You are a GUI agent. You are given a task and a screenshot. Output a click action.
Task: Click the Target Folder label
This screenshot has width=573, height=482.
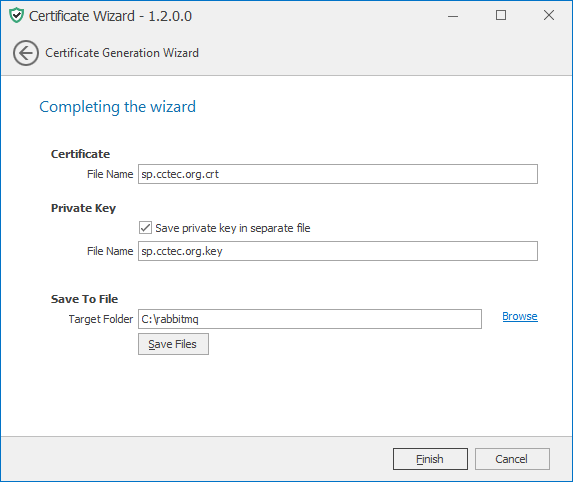point(100,319)
